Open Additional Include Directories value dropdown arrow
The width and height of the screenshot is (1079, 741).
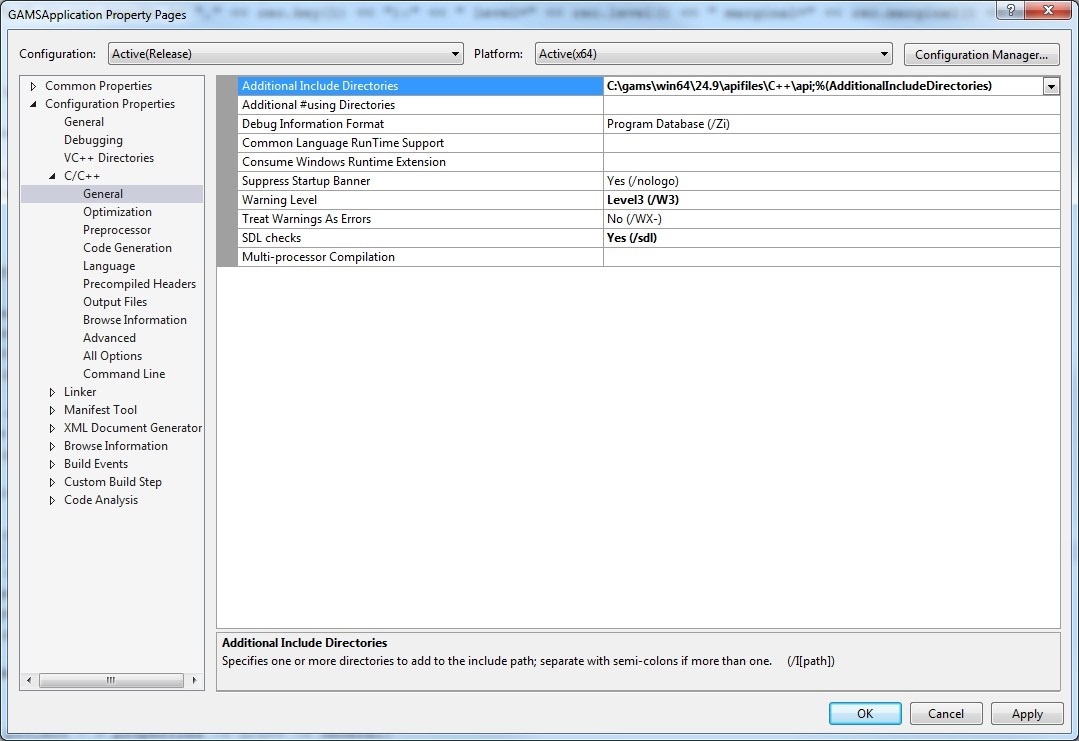pos(1051,86)
